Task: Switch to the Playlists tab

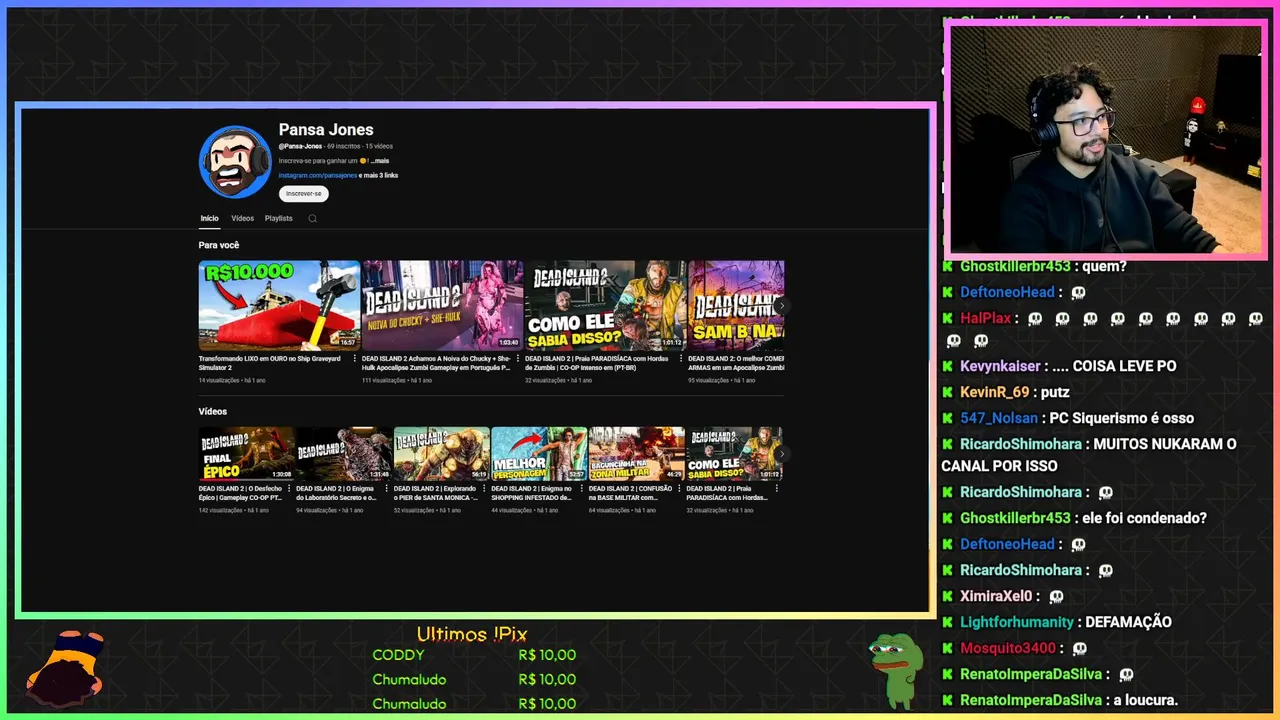Action: [279, 218]
